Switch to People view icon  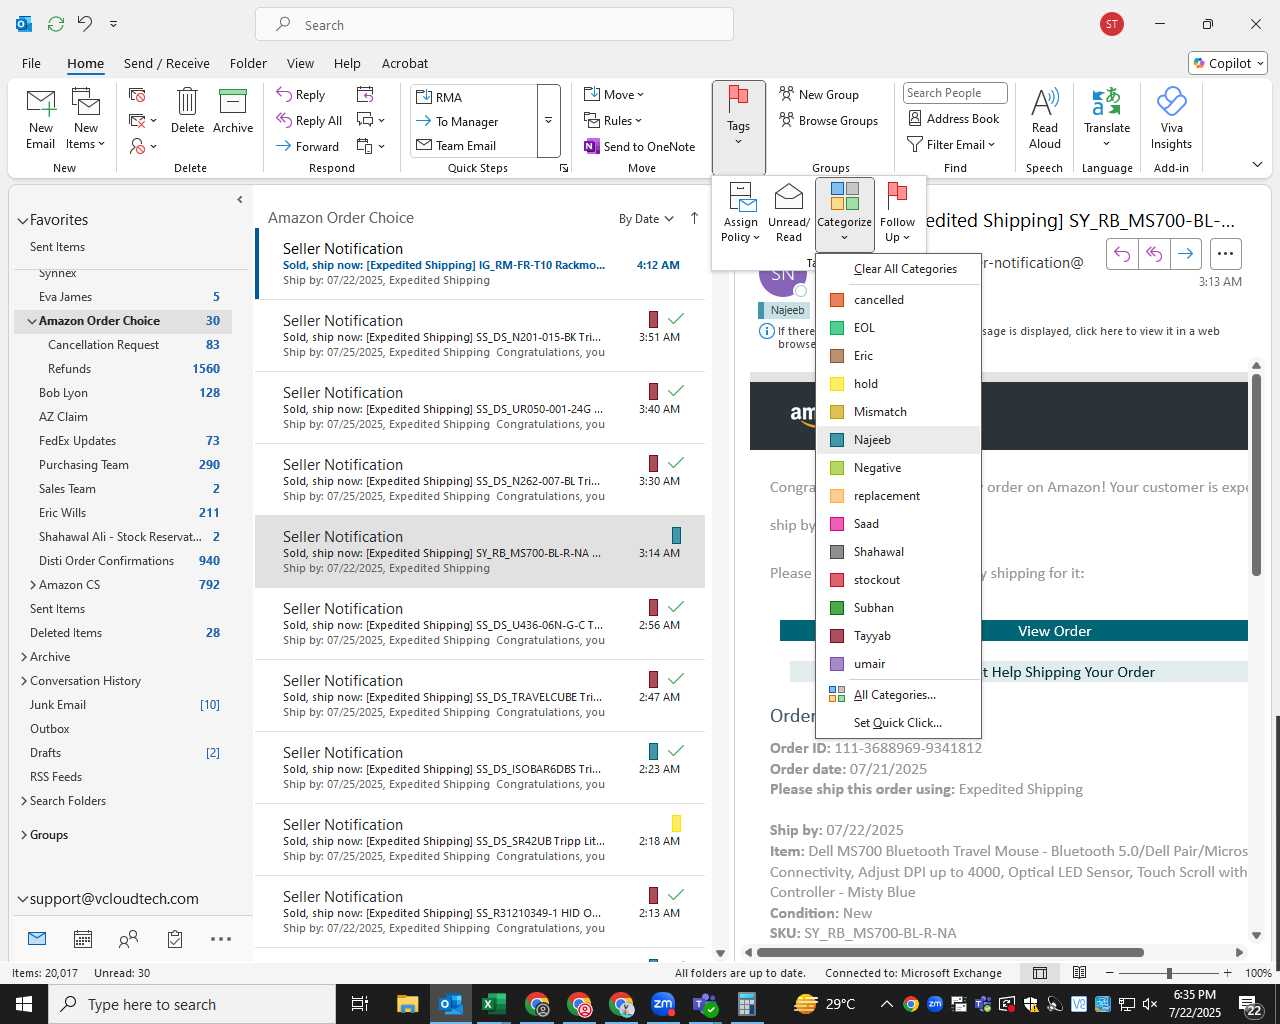pyautogui.click(x=128, y=939)
